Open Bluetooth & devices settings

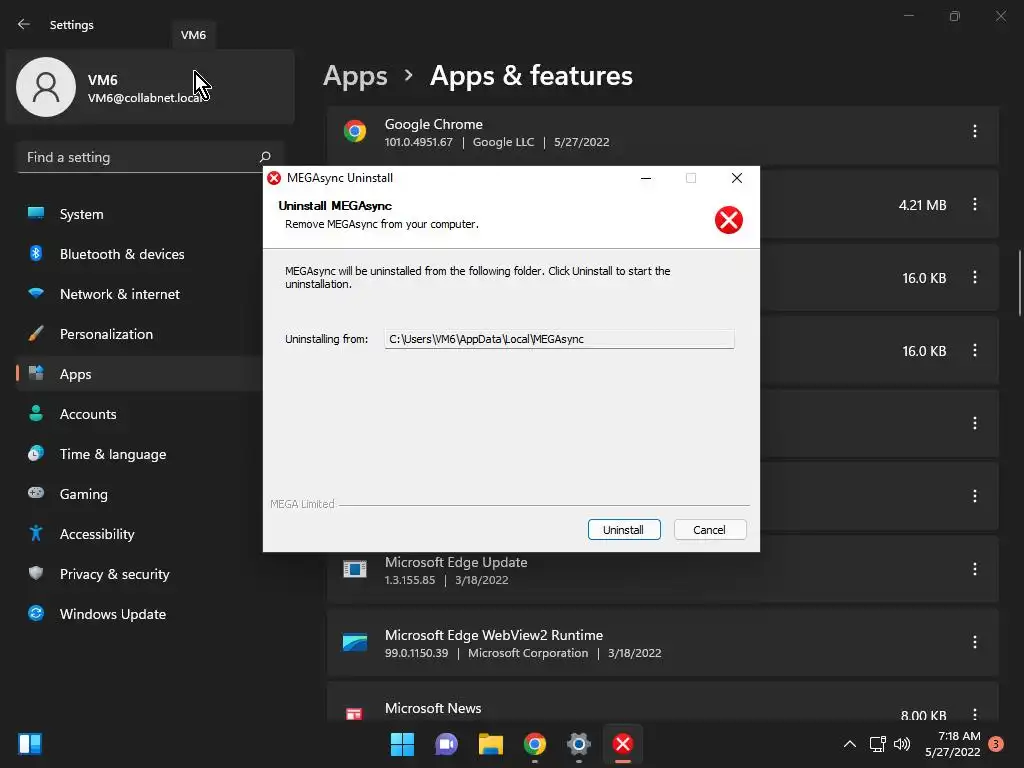click(139, 254)
